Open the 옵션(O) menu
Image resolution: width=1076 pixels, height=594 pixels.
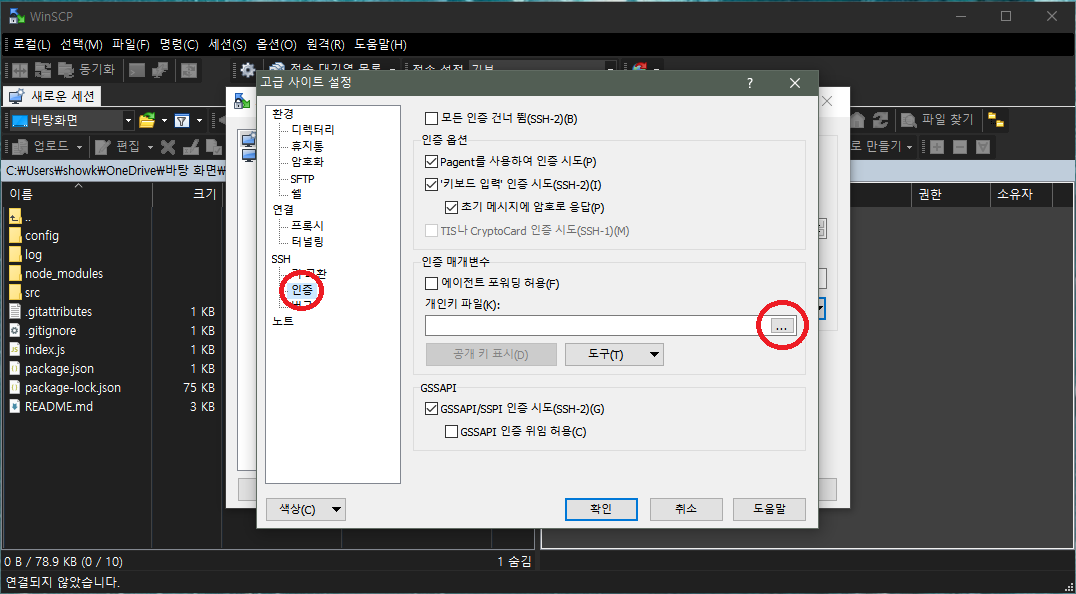pyautogui.click(x=276, y=45)
